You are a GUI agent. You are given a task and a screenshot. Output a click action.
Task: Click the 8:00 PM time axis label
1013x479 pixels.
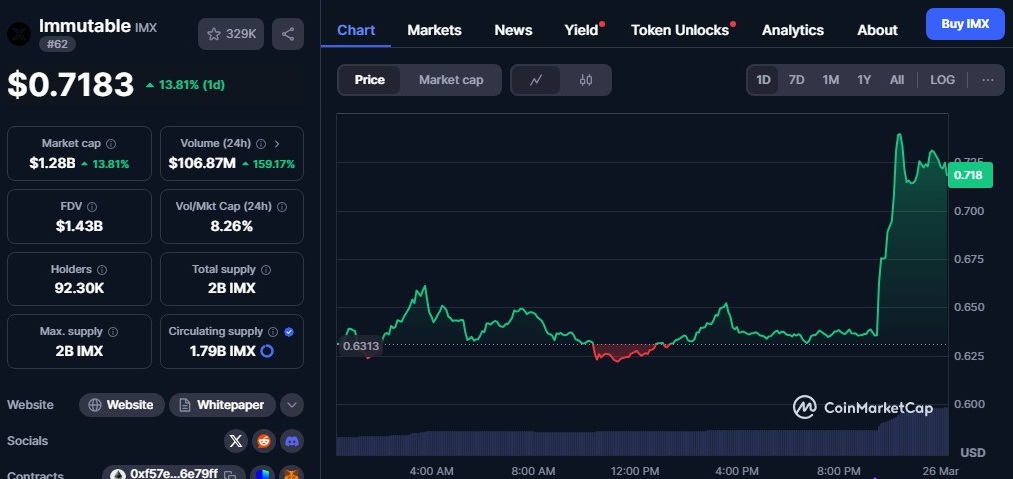click(839, 471)
